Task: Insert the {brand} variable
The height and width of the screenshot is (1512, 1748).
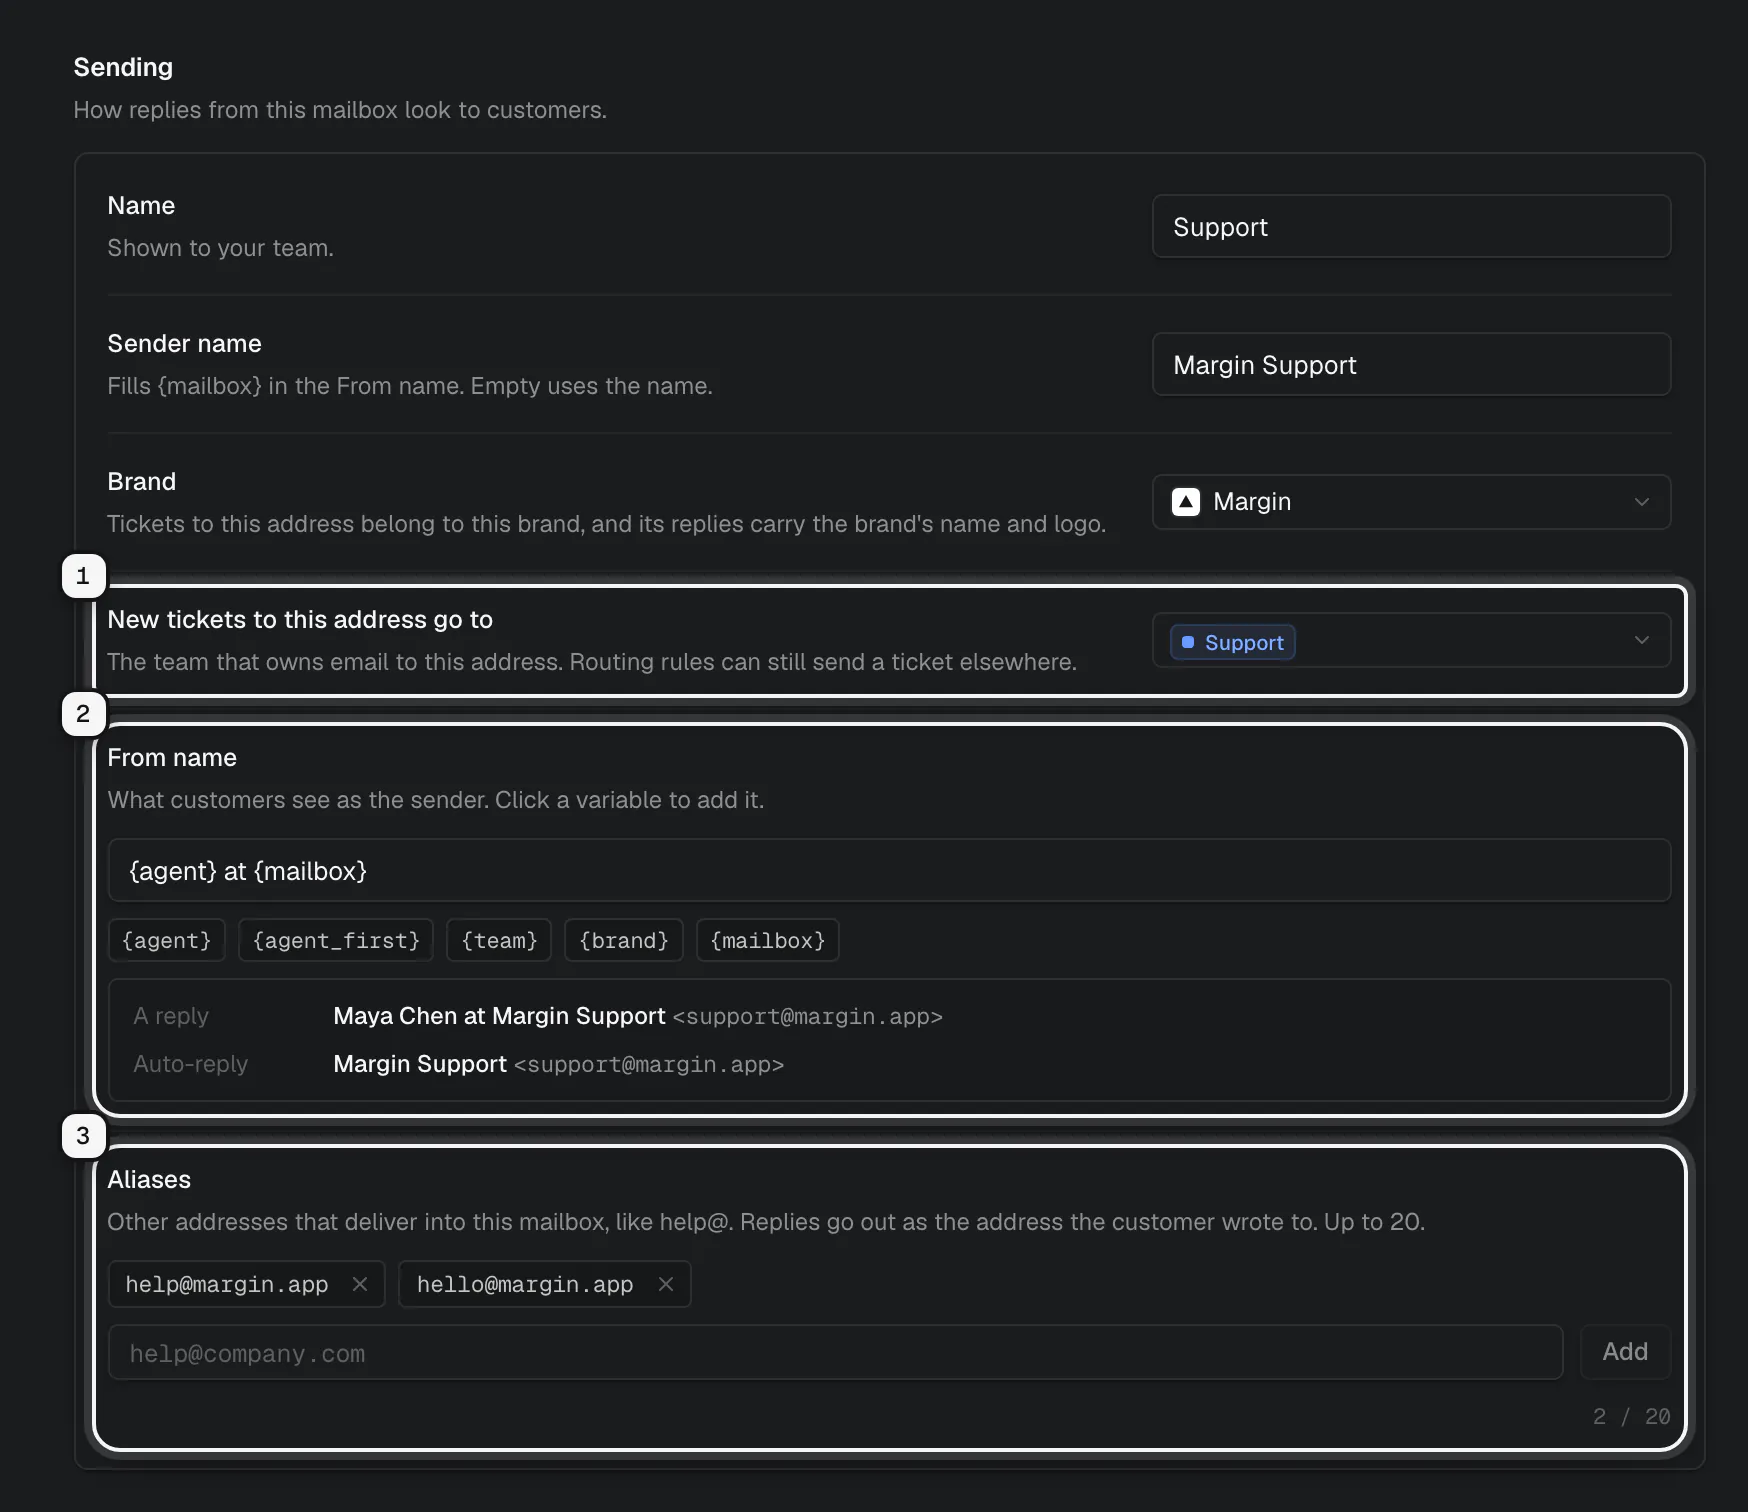Action: click(624, 941)
